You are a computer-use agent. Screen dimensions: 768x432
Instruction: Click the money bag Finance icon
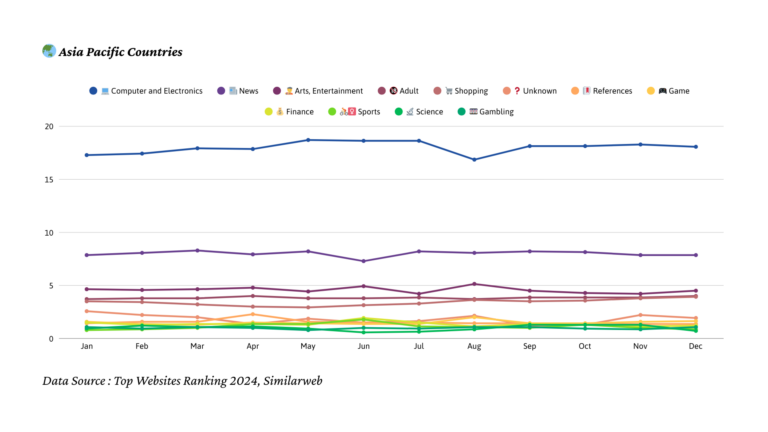click(x=279, y=112)
